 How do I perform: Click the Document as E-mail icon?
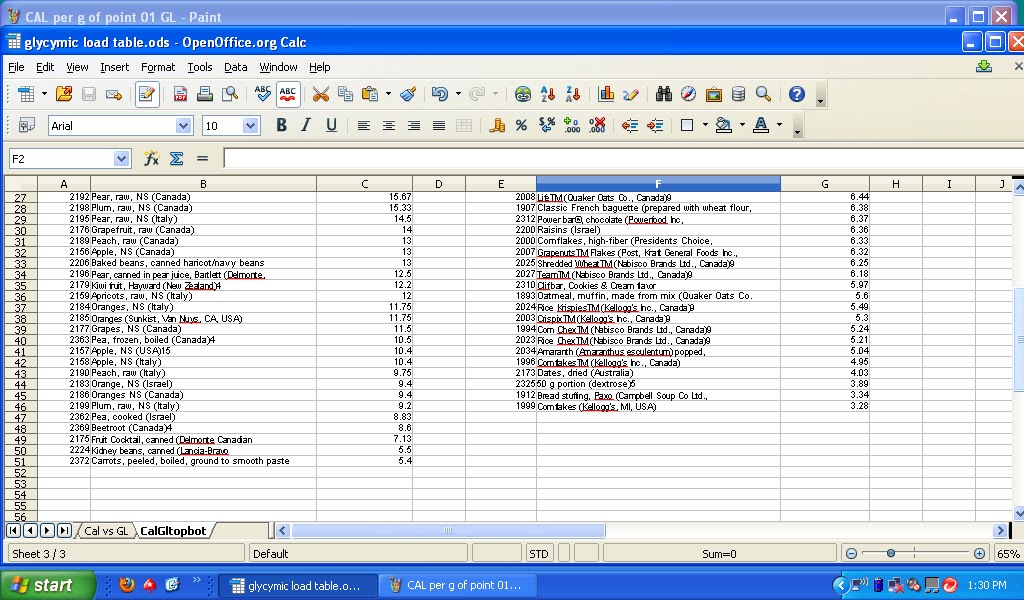(114, 94)
